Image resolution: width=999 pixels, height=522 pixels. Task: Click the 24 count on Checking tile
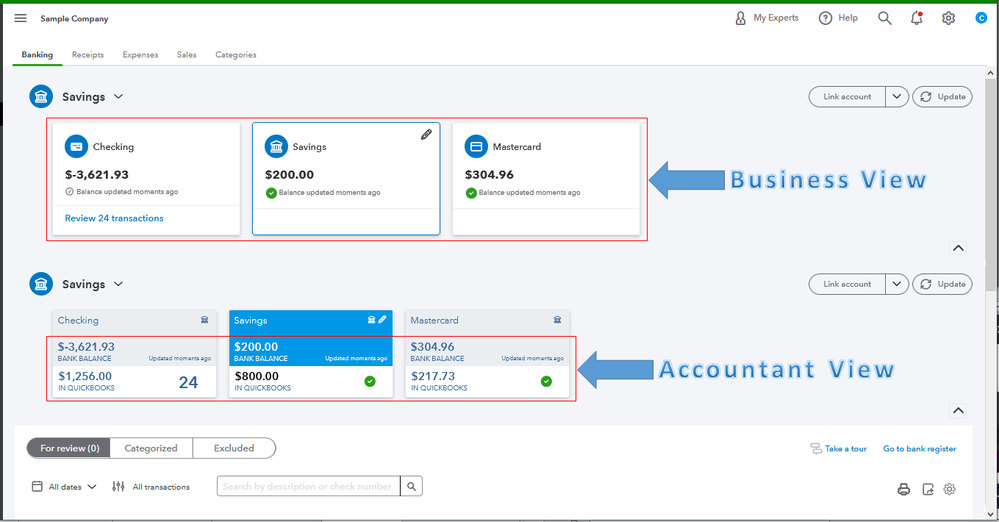click(188, 382)
